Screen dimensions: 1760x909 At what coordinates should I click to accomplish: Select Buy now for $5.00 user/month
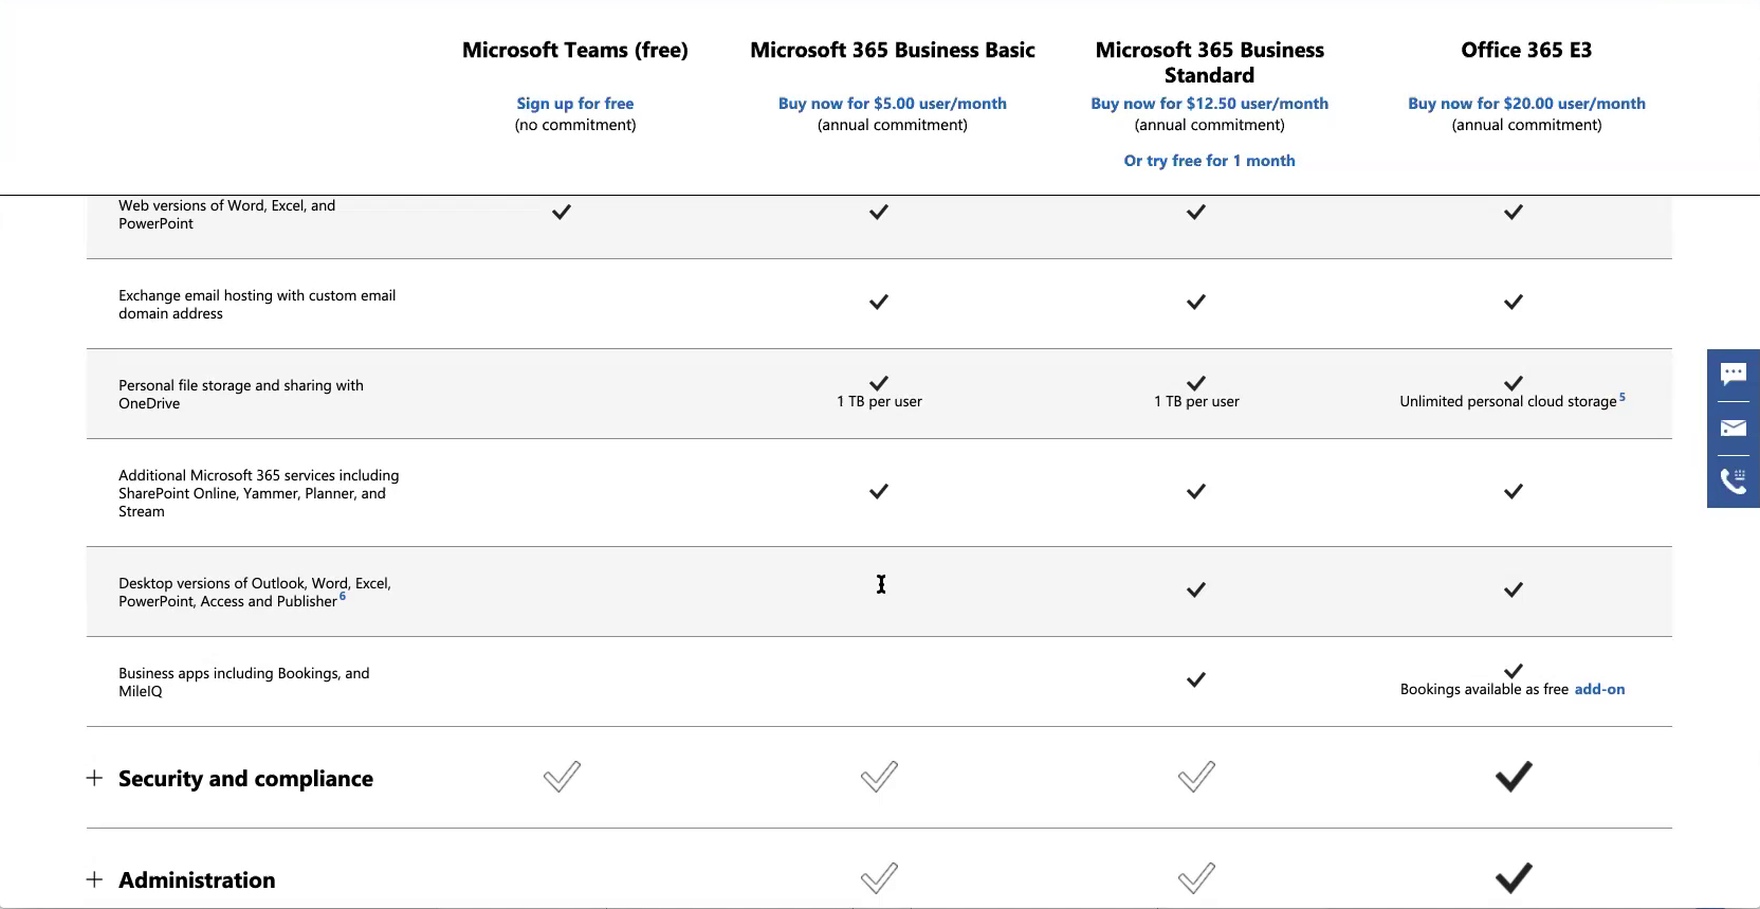tap(892, 103)
